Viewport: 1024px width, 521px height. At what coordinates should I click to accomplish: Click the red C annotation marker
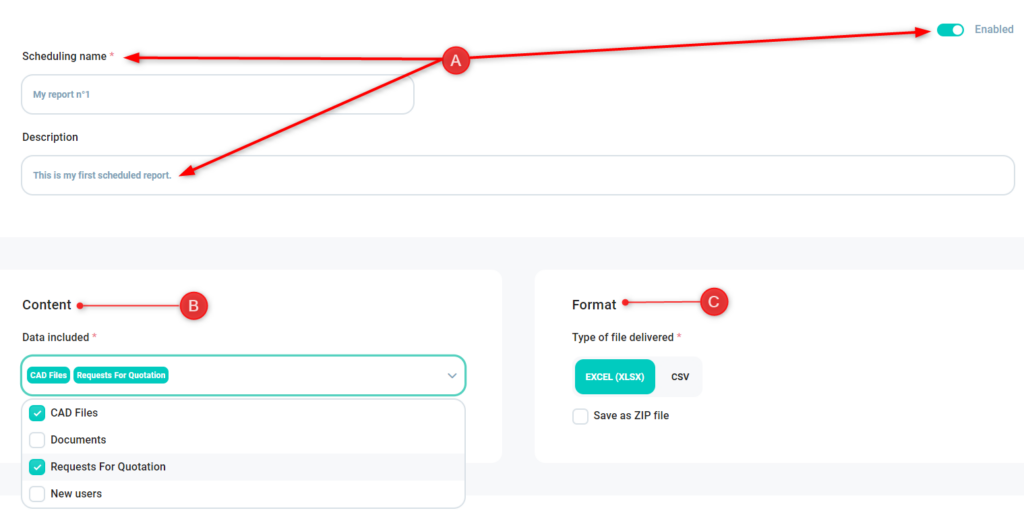click(714, 301)
